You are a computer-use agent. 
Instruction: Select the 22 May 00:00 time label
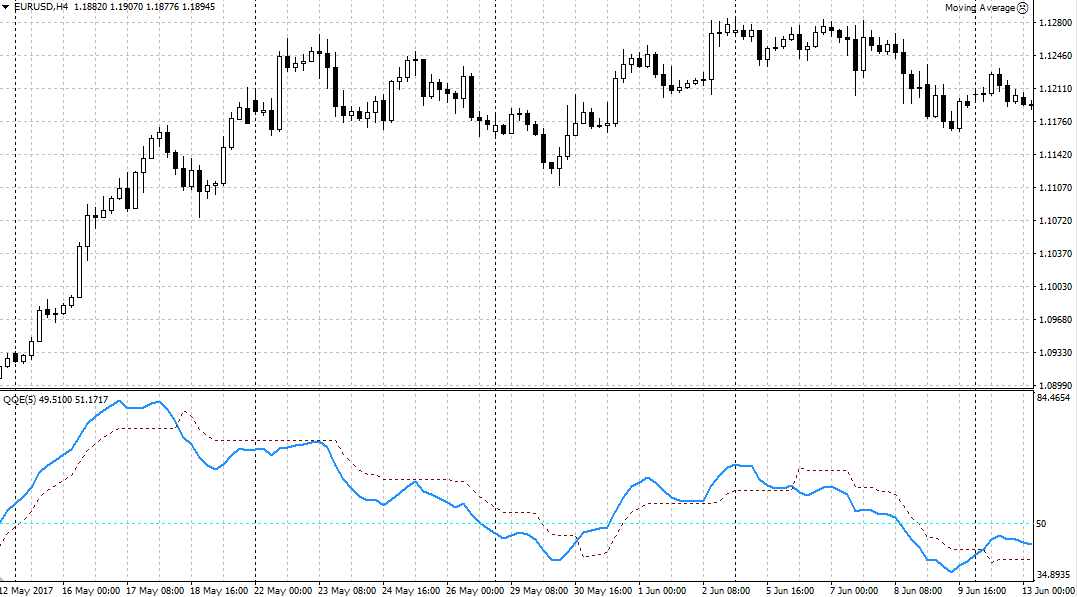click(x=284, y=590)
